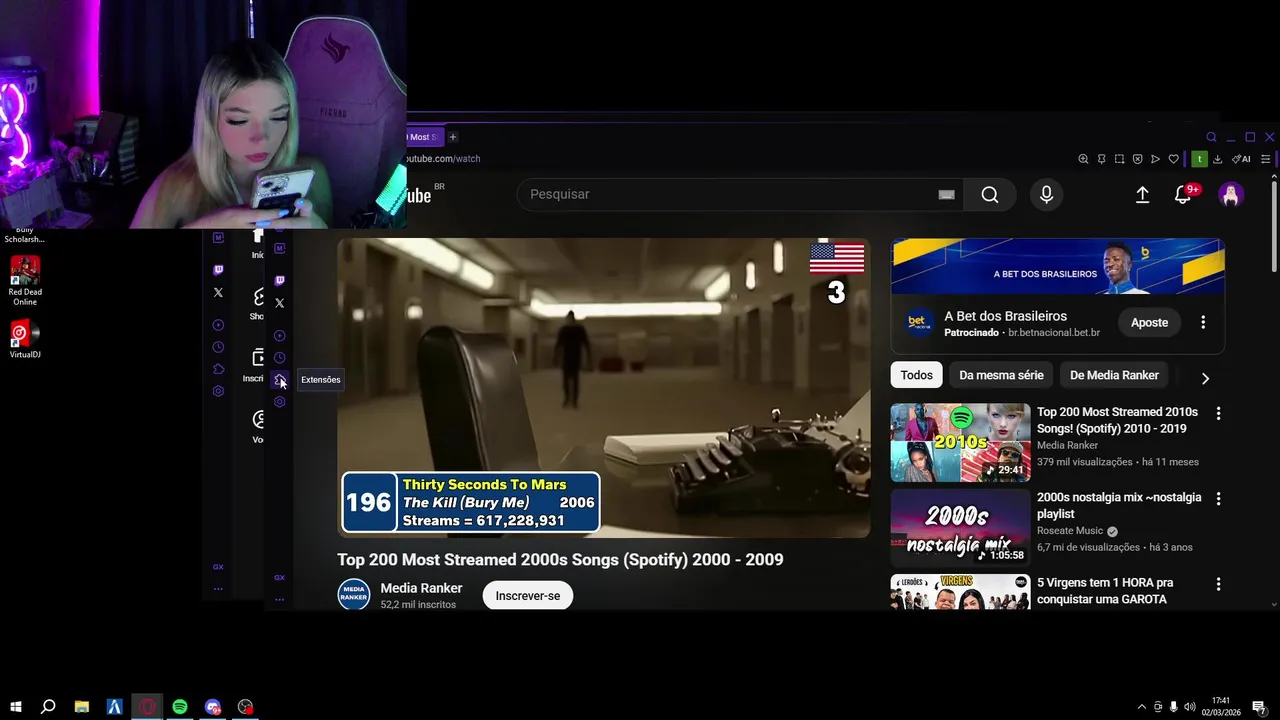Viewport: 1280px width, 720px height.
Task: Open VirtualDJ desktop shortcut
Action: (25, 339)
